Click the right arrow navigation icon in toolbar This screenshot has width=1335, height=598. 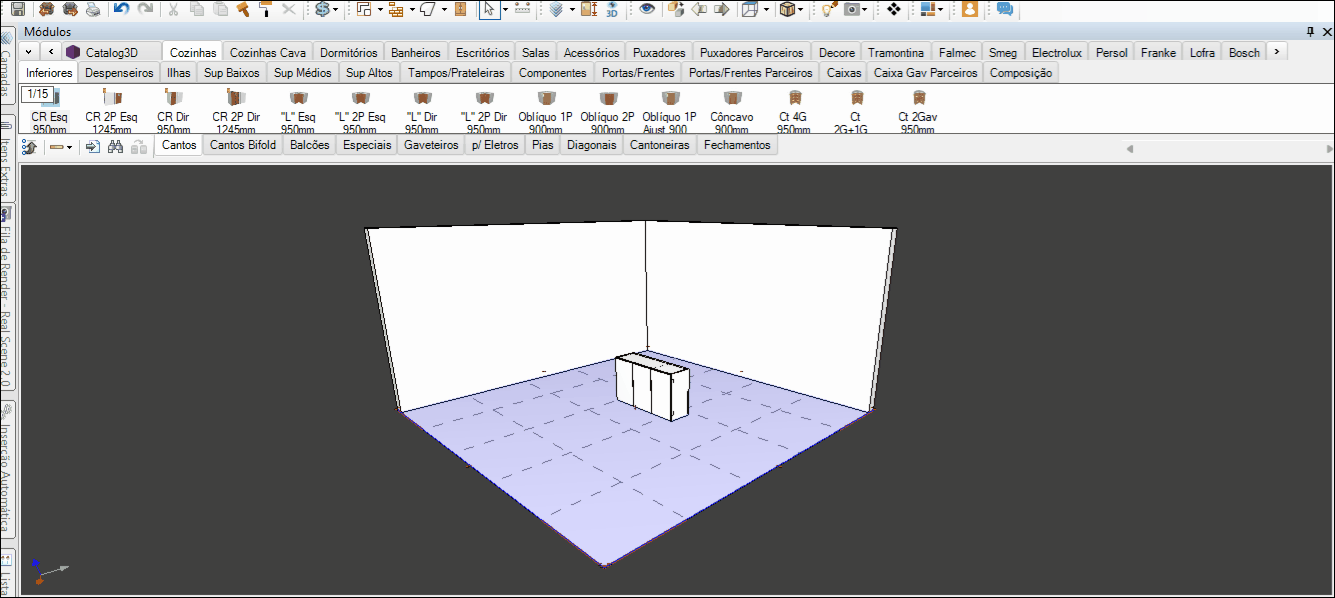[722, 9]
